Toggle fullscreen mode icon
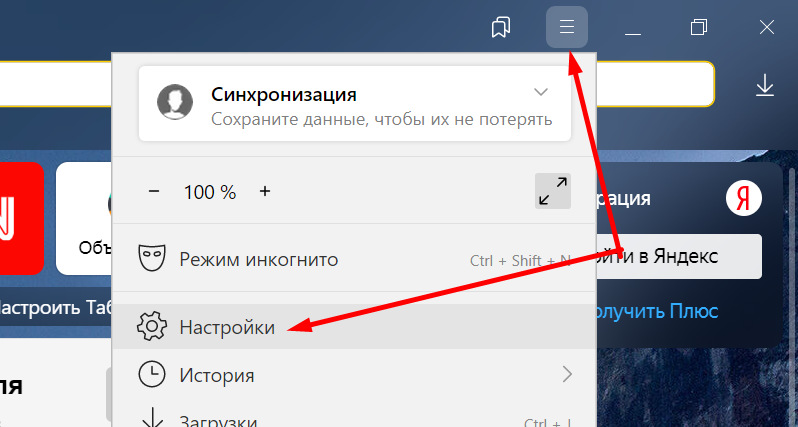Screen dimensions: 798x427 [x=553, y=191]
